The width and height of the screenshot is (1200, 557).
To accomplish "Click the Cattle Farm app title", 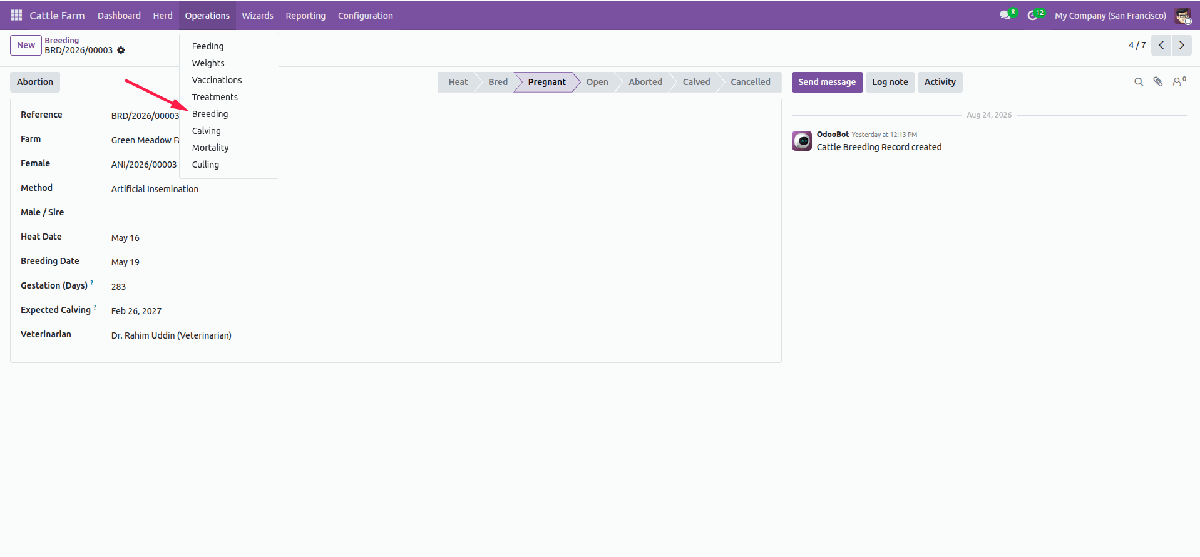I will [x=57, y=16].
